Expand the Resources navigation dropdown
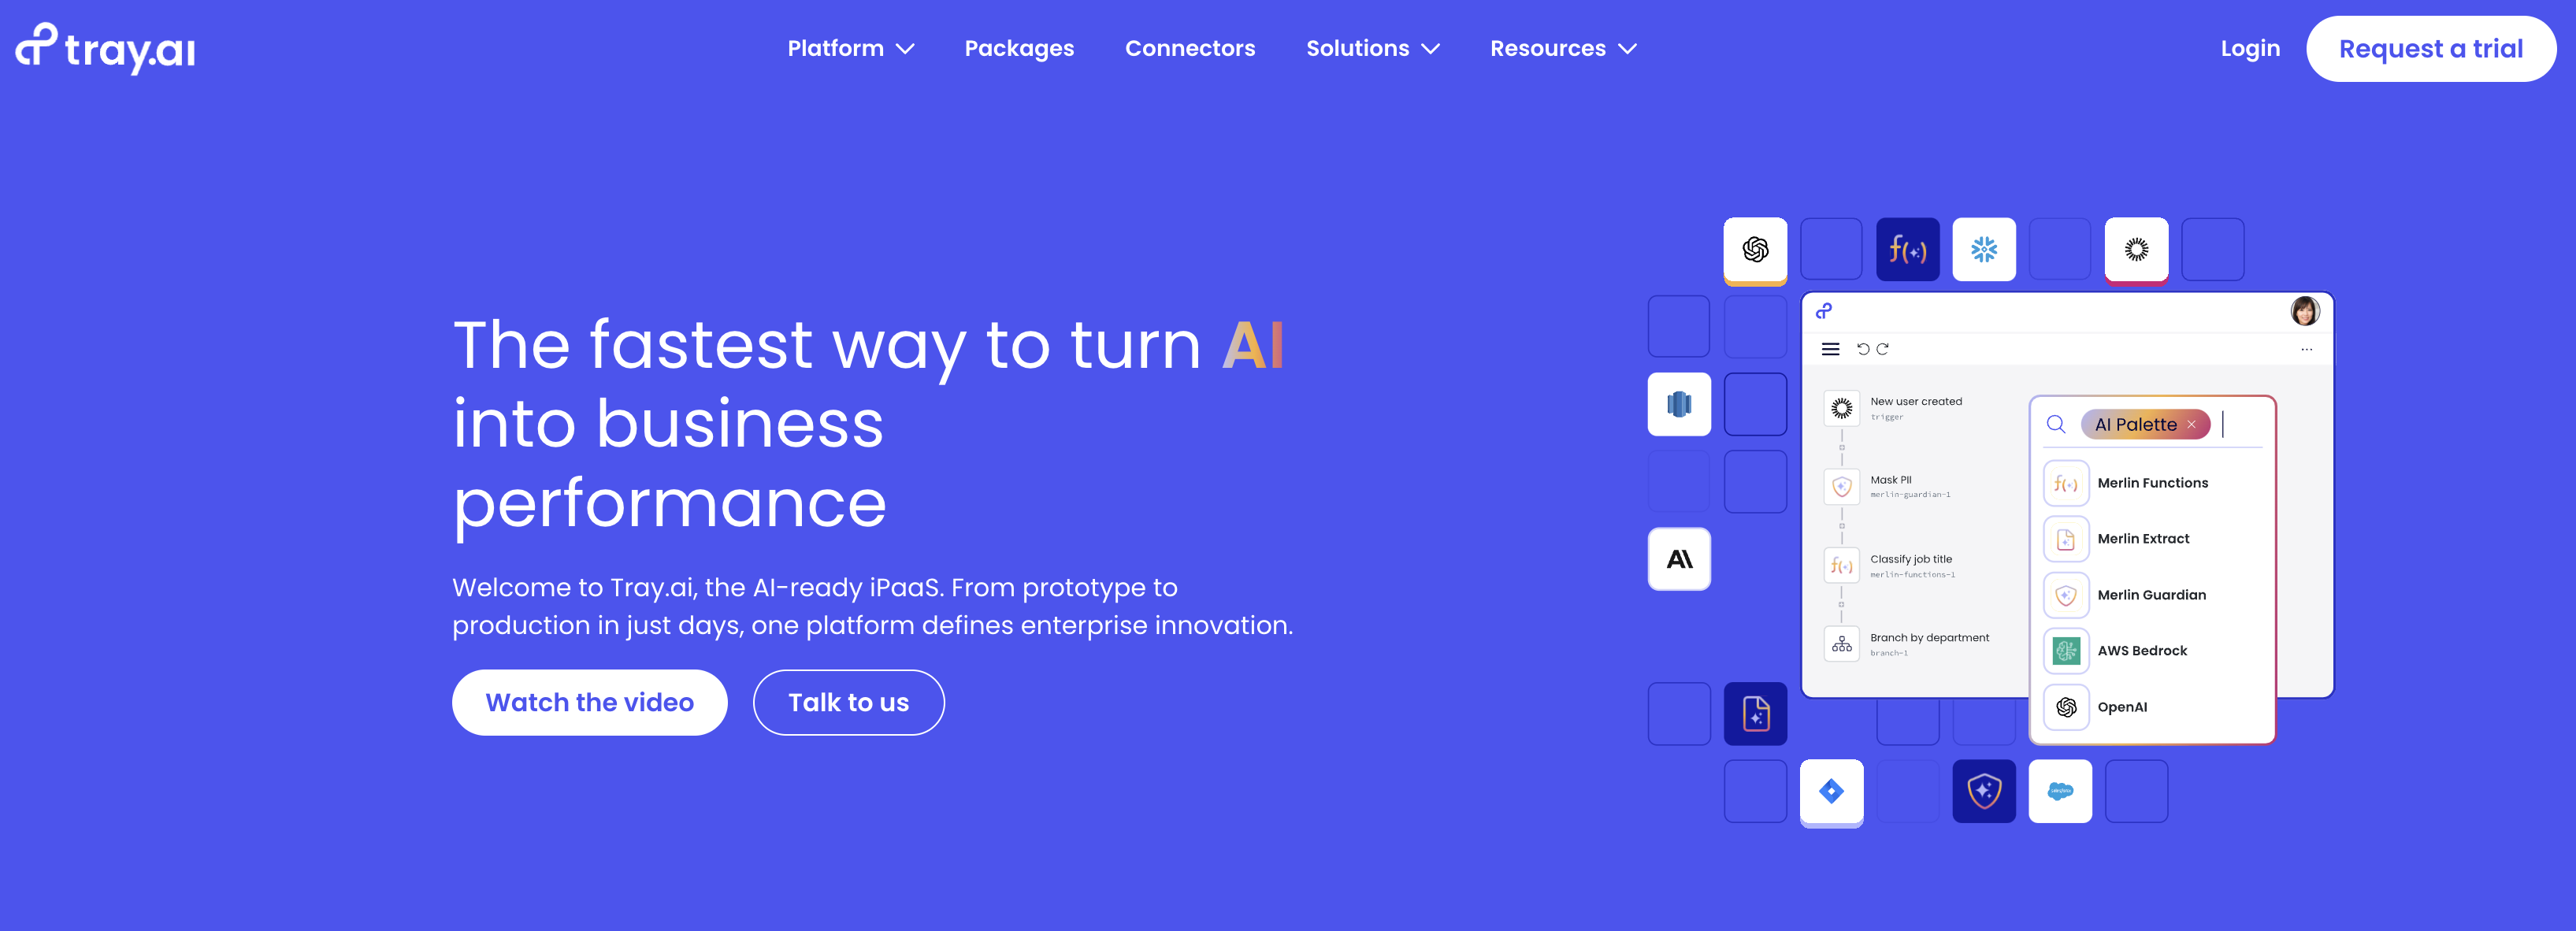This screenshot has height=931, width=2576. pyautogui.click(x=1562, y=47)
